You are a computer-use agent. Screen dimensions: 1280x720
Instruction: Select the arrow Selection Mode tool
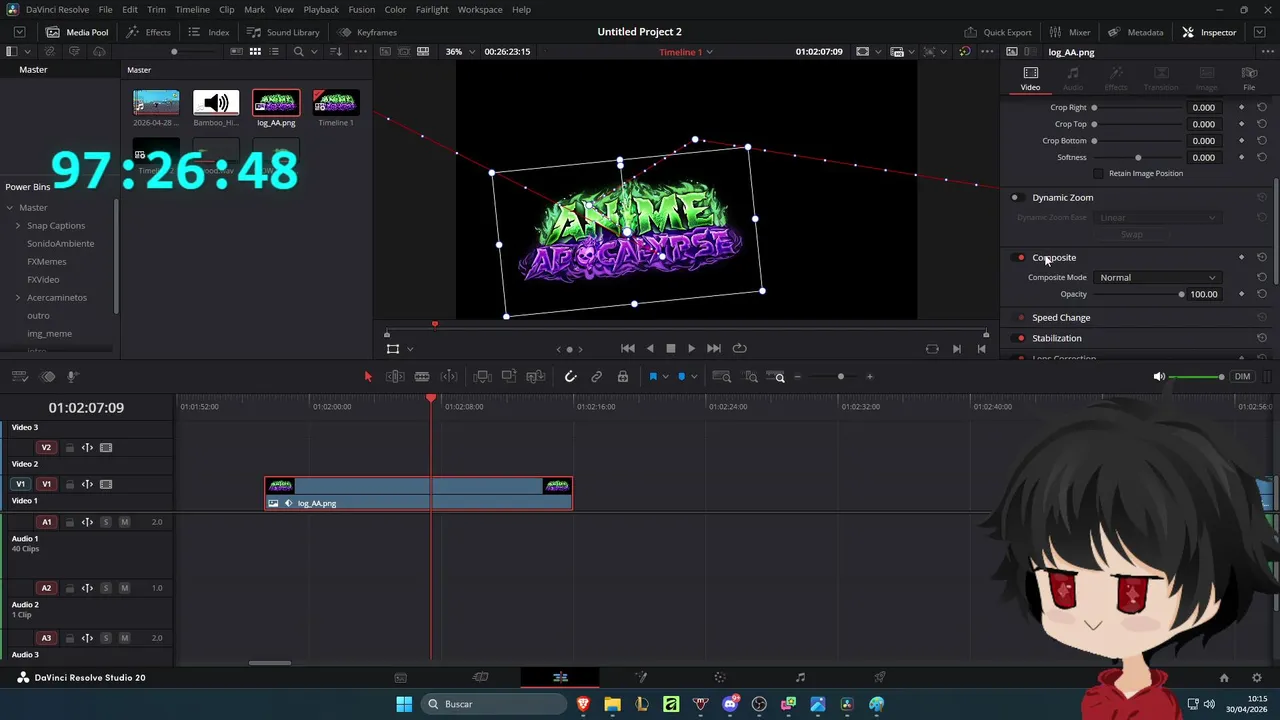(368, 377)
